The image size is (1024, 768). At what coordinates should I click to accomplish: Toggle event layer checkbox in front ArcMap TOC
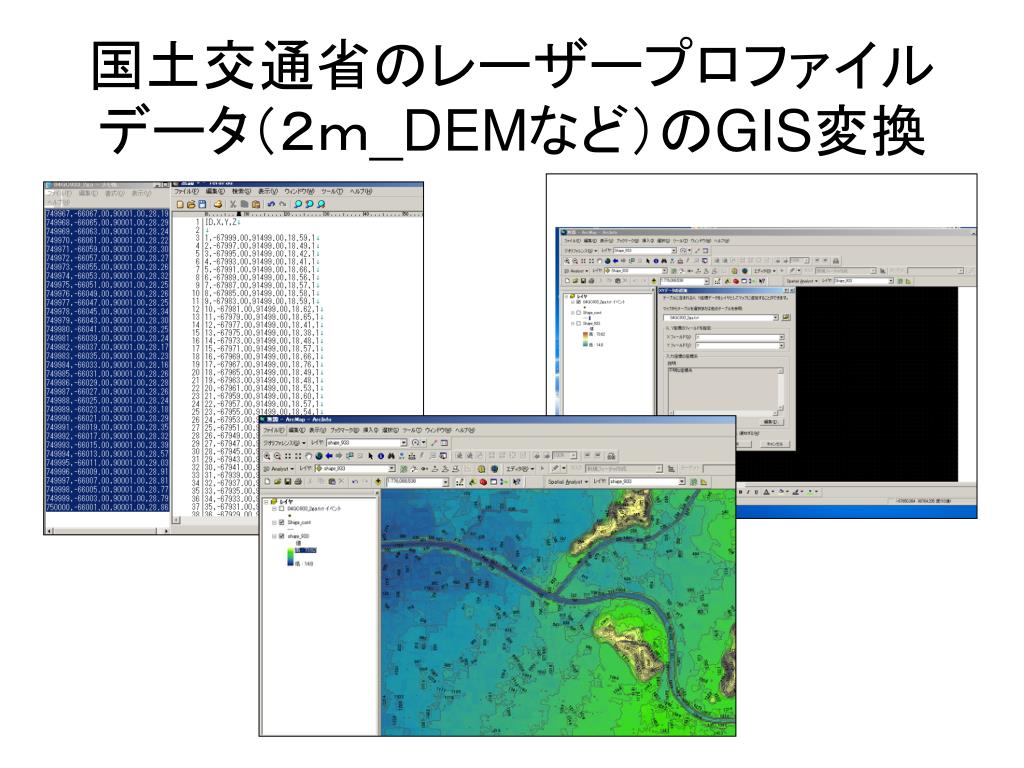coord(281,508)
